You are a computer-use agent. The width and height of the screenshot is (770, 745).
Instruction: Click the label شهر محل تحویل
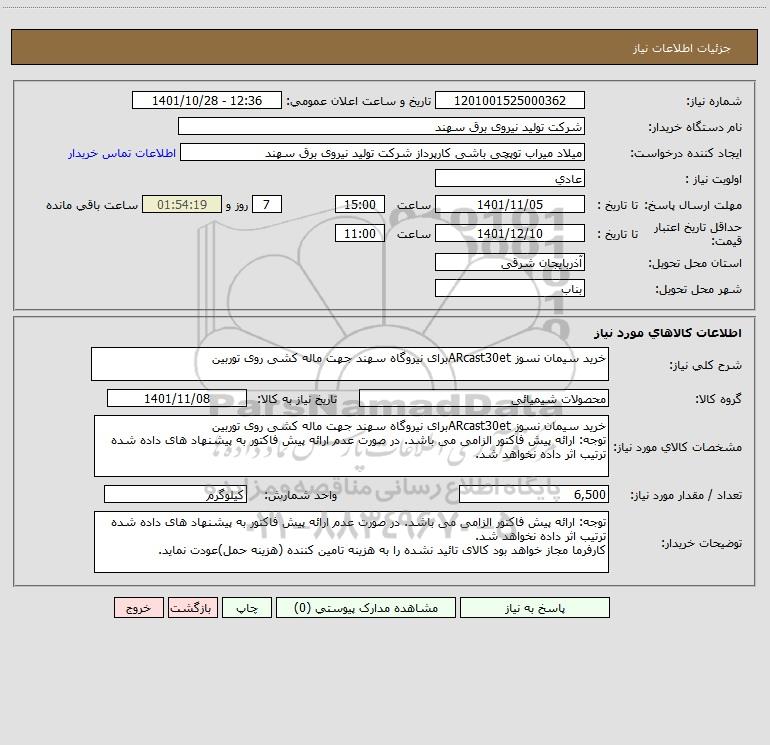tap(698, 289)
